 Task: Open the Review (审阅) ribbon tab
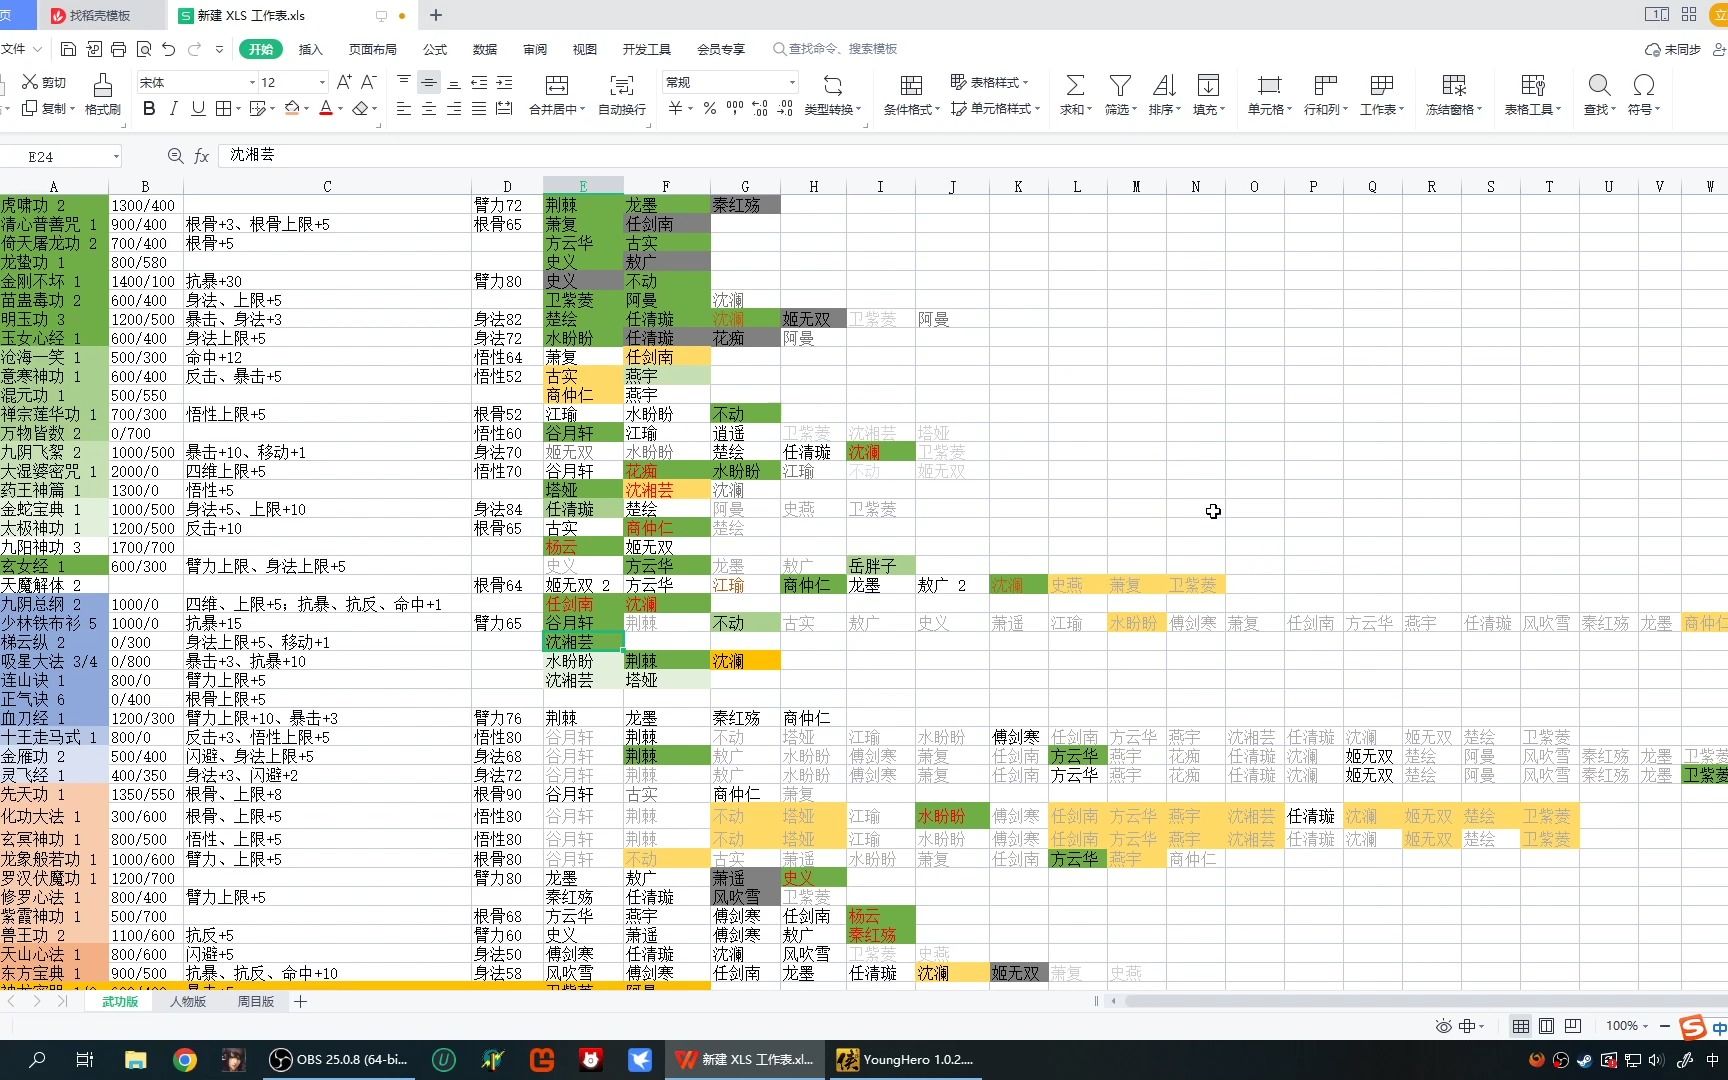(535, 49)
